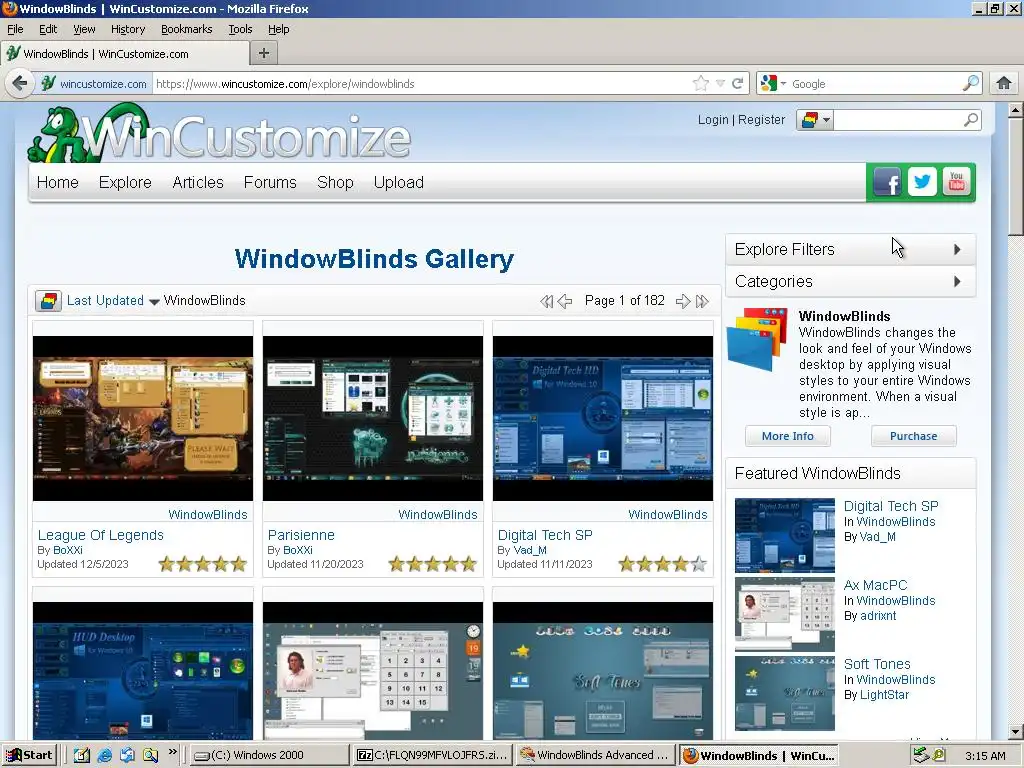
Task: Open WinCustomize Twitter icon
Action: [x=922, y=182]
